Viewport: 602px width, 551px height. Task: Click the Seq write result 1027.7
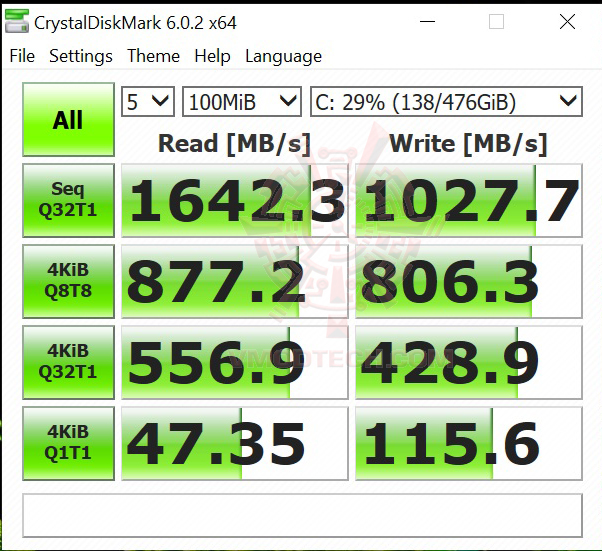pos(469,200)
